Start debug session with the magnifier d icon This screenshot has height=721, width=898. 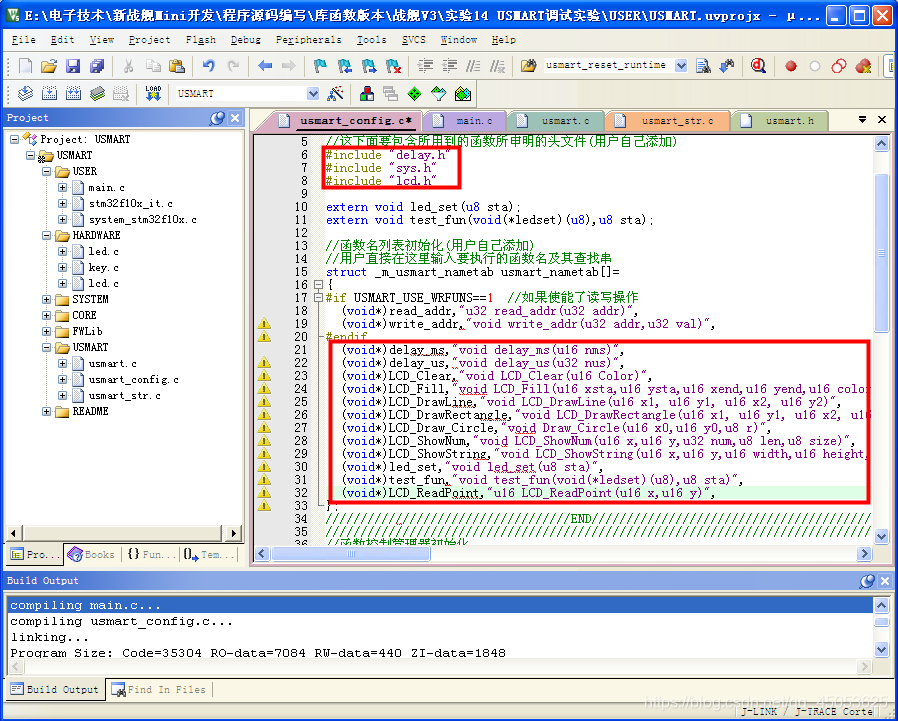pyautogui.click(x=758, y=66)
